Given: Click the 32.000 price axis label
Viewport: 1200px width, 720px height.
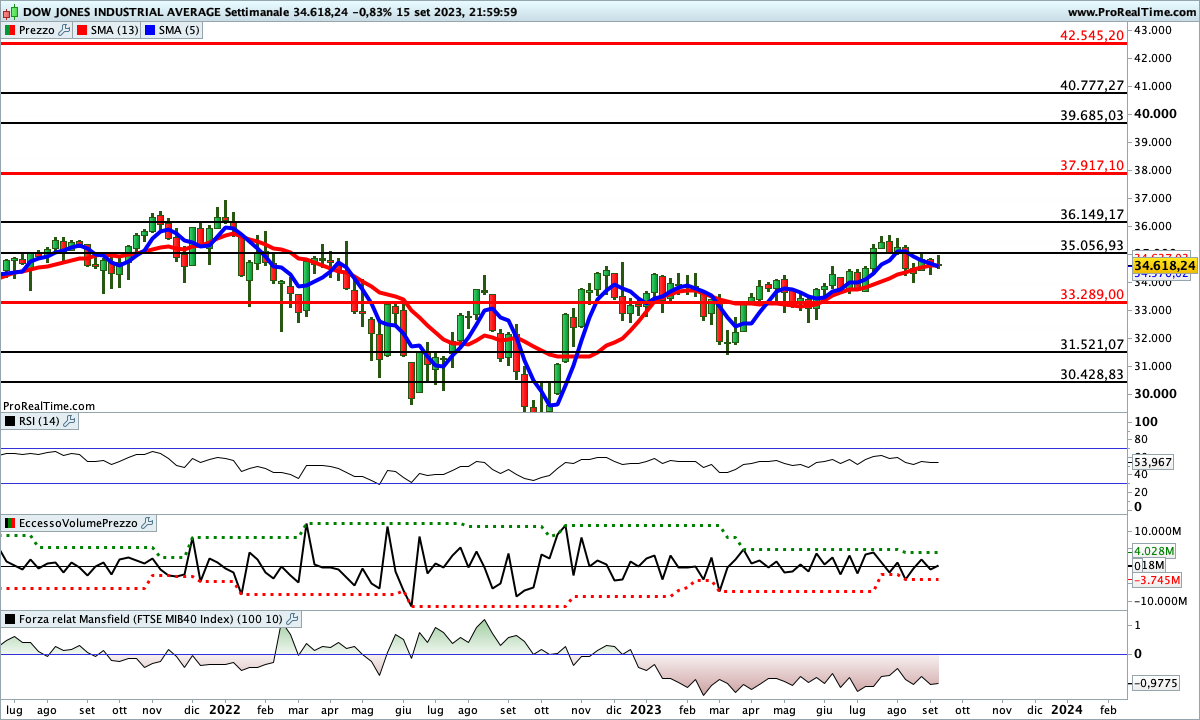Looking at the screenshot, I should (x=1153, y=338).
